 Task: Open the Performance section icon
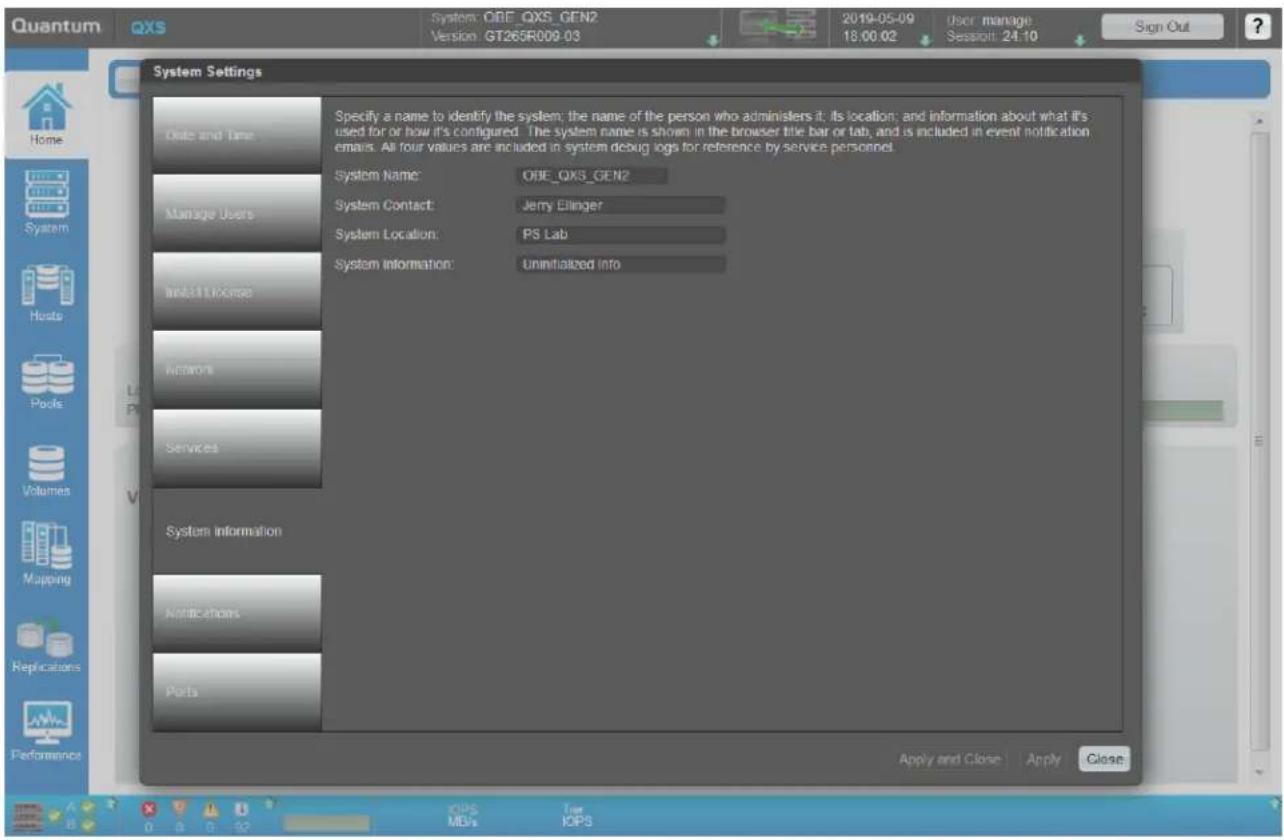(x=49, y=722)
